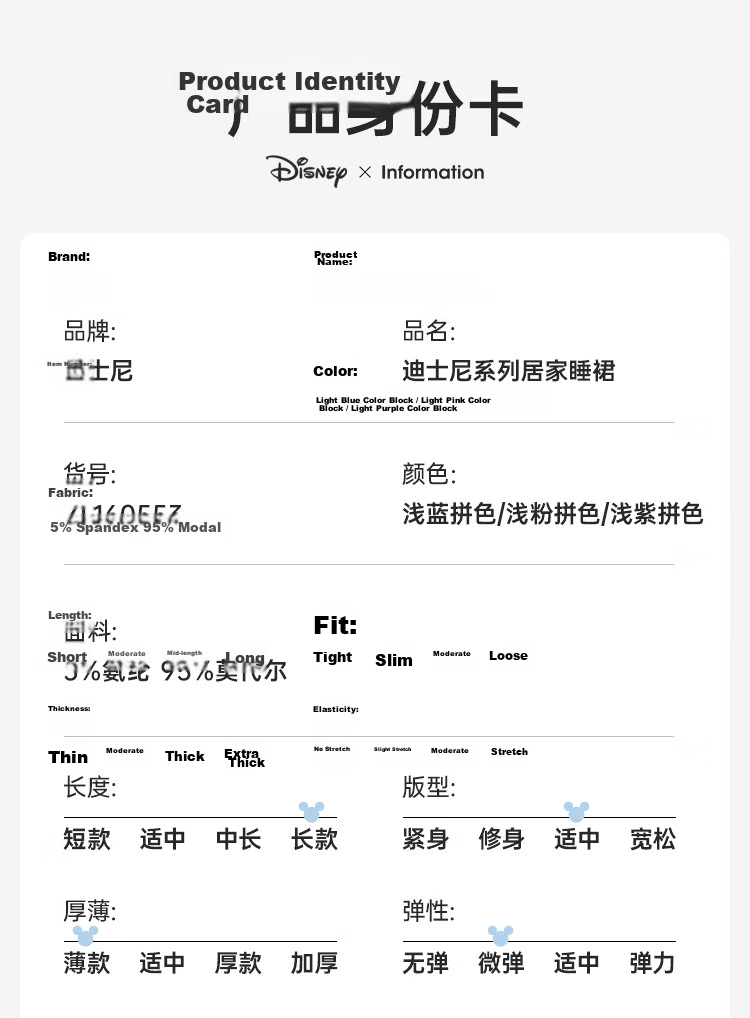The width and height of the screenshot is (750, 1018).
Task: Click the 'Elasticity:' label
Action: coord(336,709)
